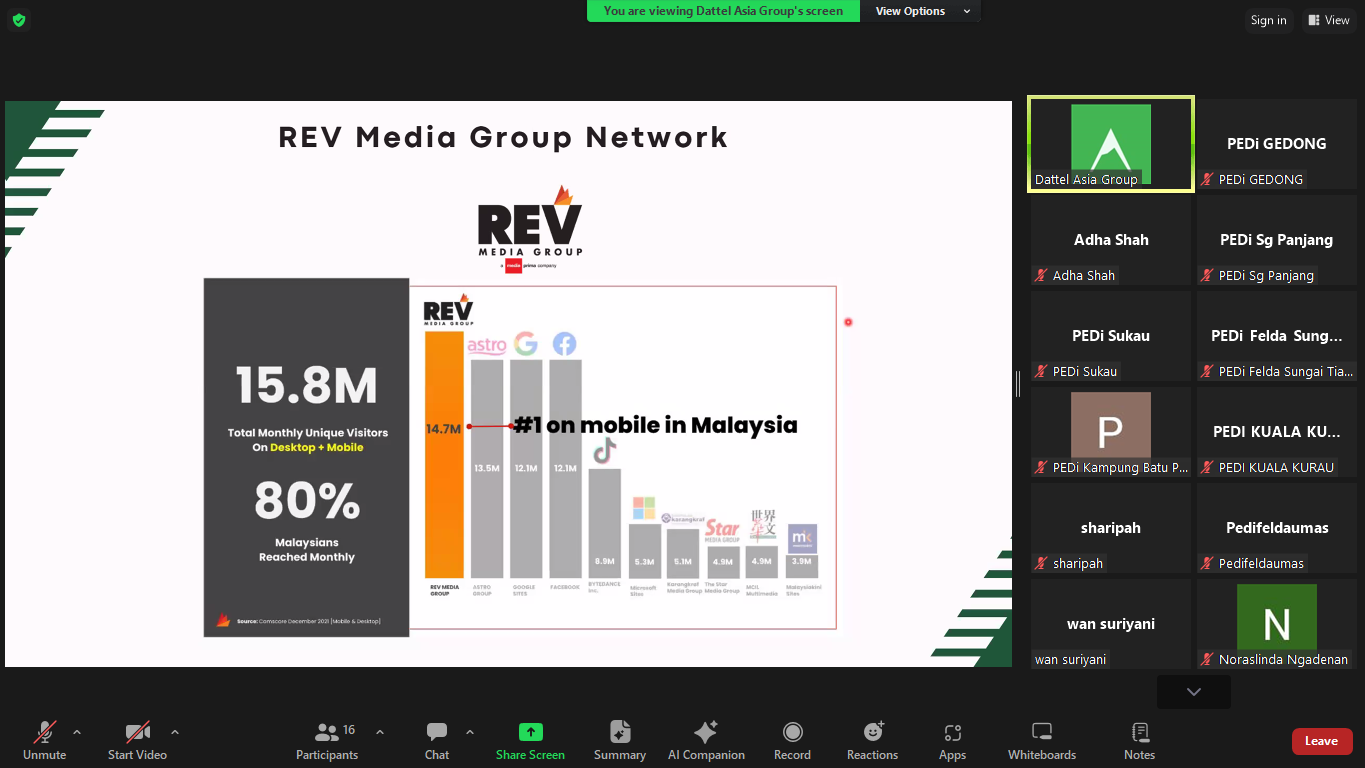Screen dimensions: 1365x768
Task: Select wan suriyani participant tile
Action: tap(1111, 624)
